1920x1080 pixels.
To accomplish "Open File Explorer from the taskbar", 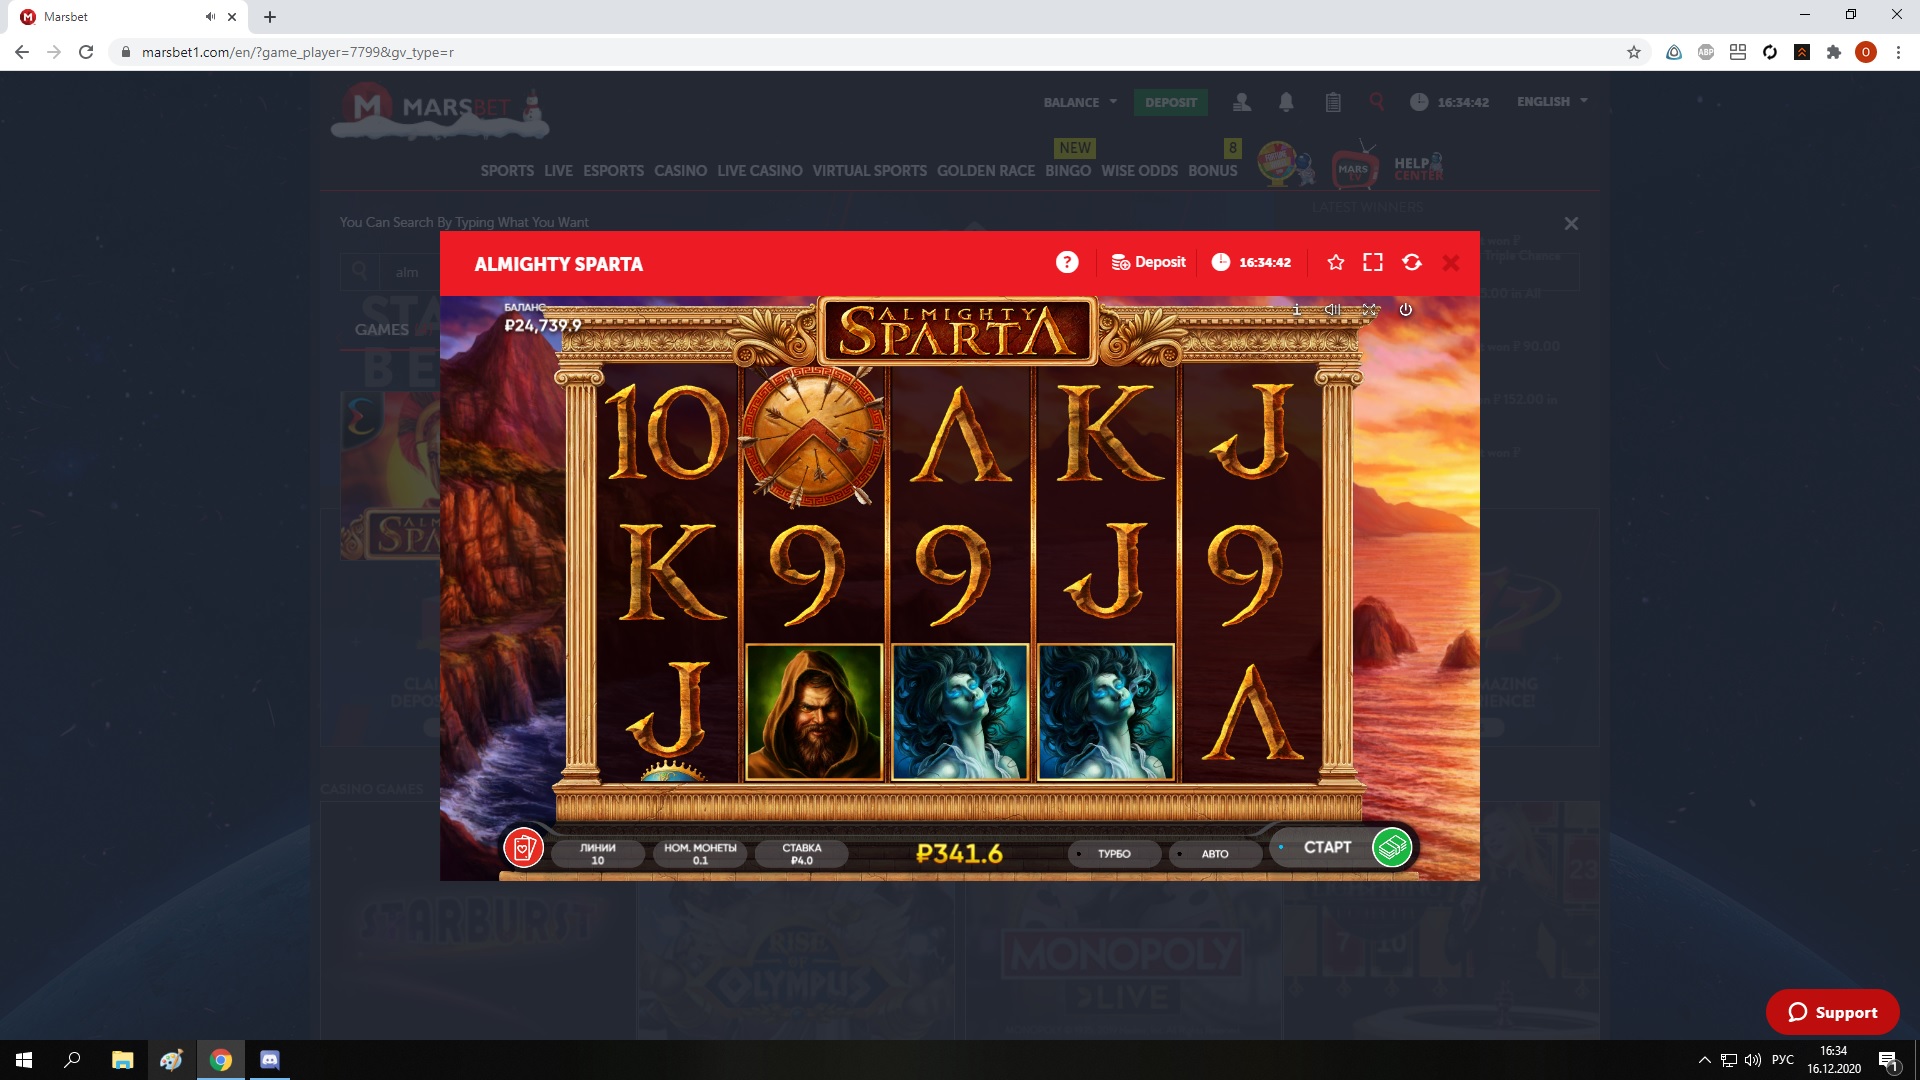I will click(122, 1060).
